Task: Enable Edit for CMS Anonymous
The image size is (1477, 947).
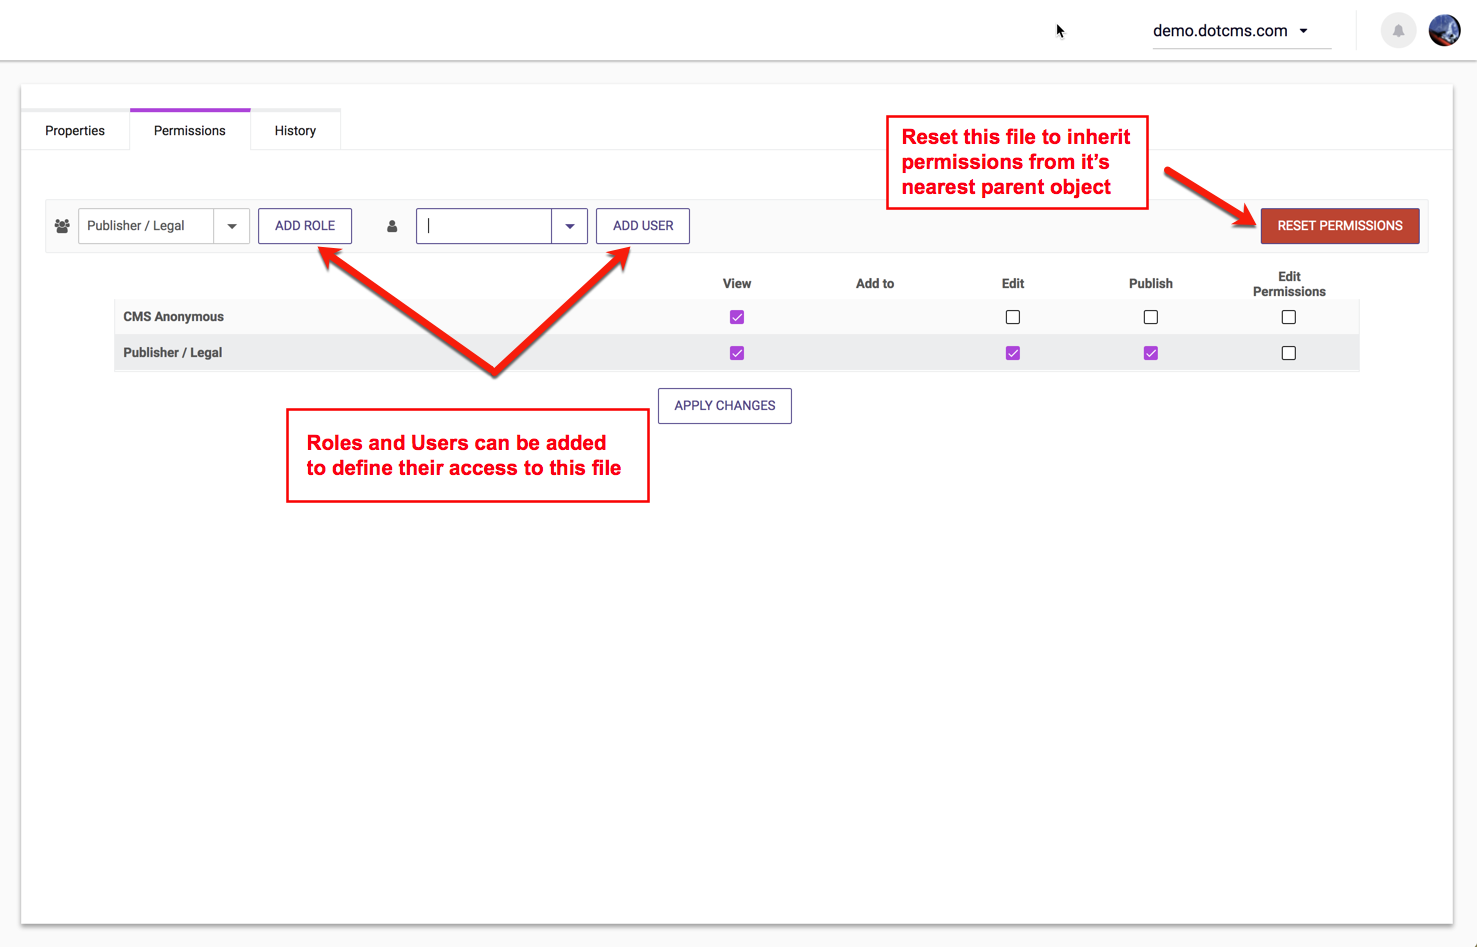Action: pos(1013,317)
